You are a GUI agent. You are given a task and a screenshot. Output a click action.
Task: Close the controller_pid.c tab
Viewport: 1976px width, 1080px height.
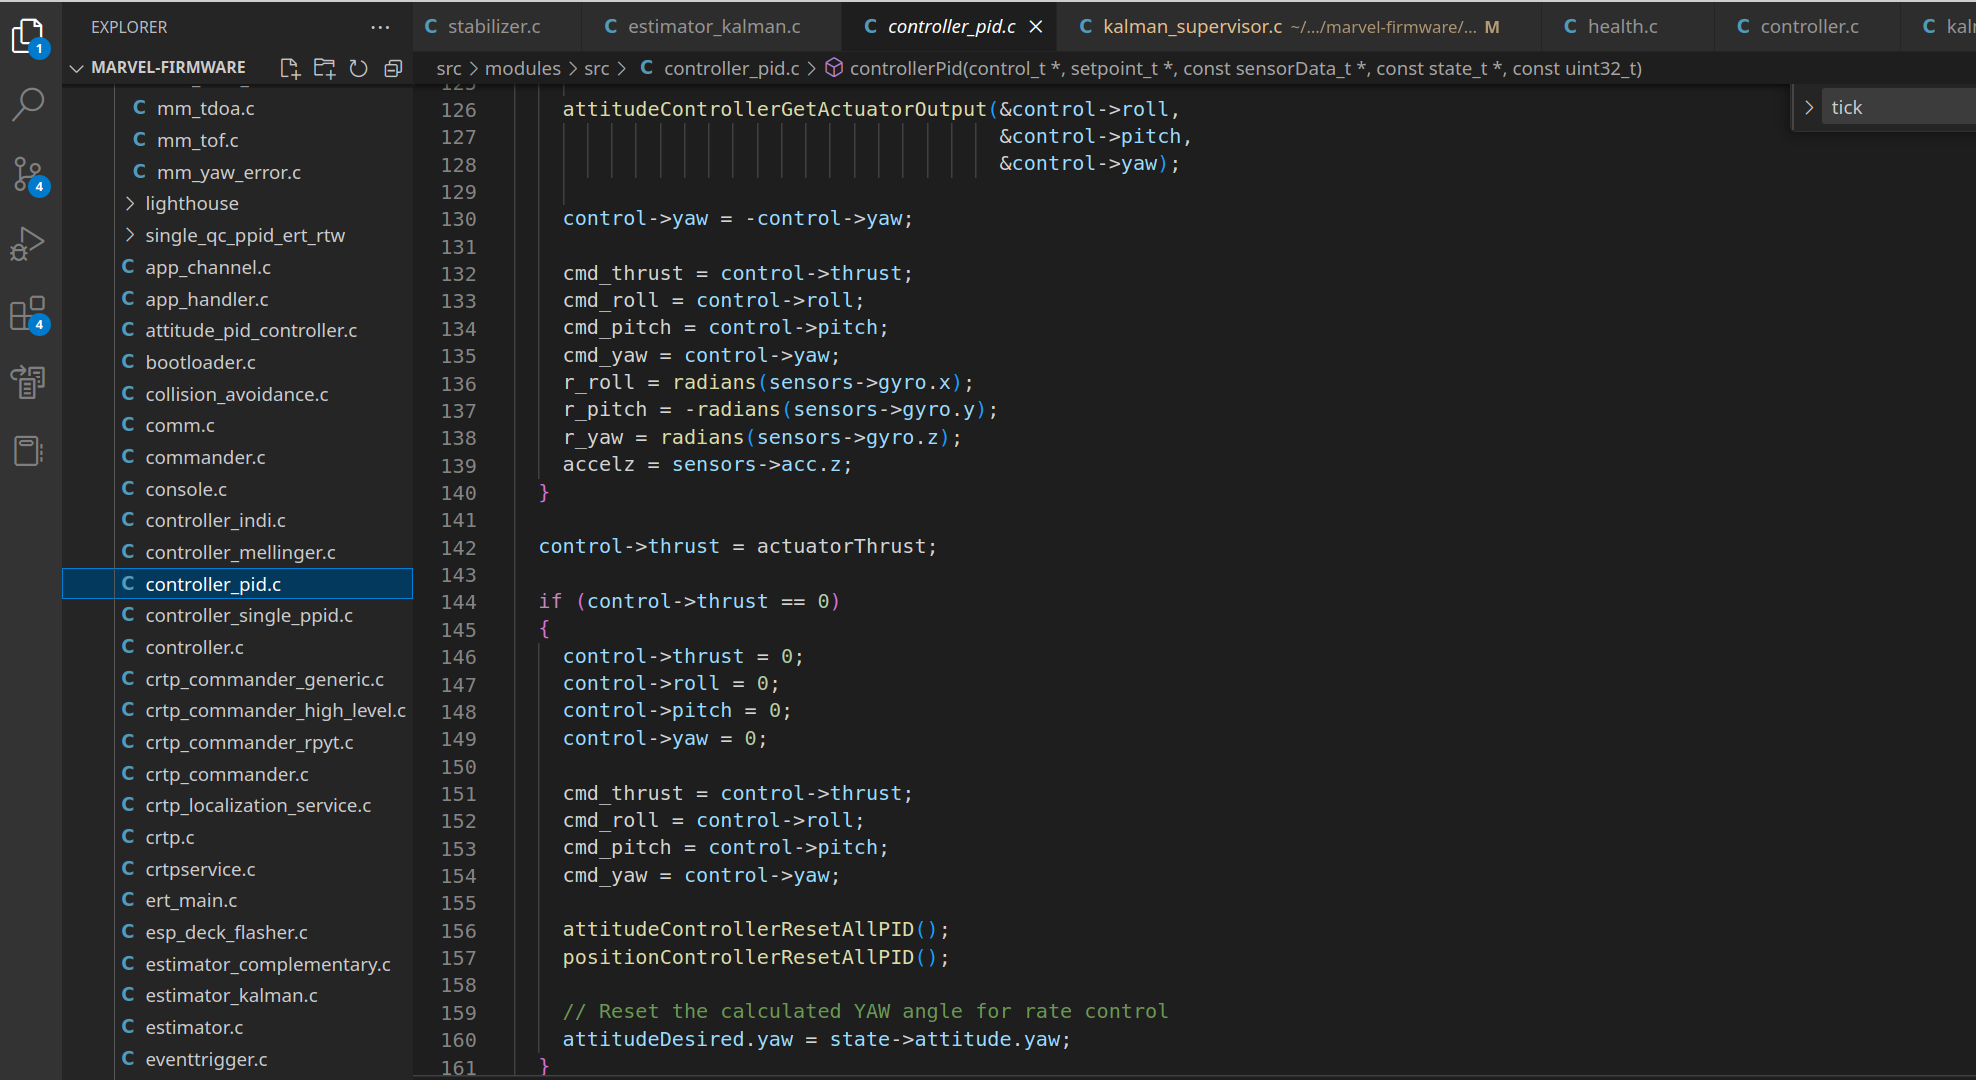(1035, 26)
